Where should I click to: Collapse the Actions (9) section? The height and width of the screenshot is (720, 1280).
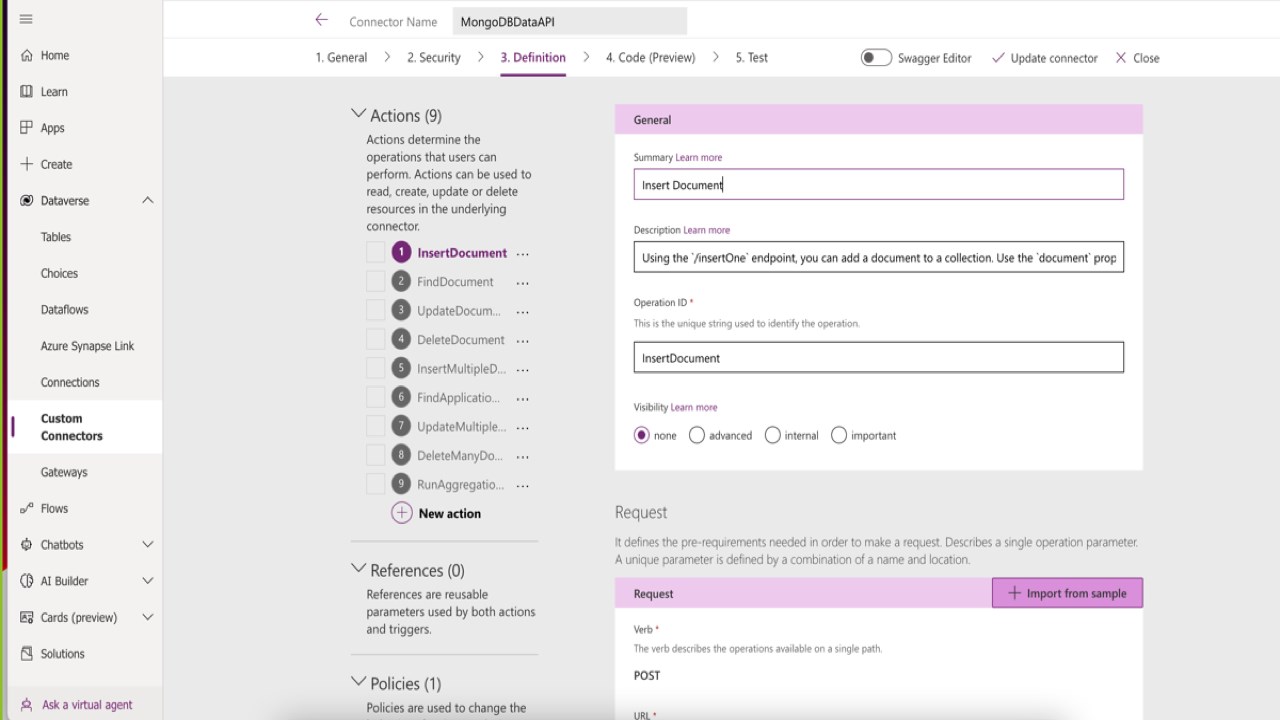(x=358, y=115)
